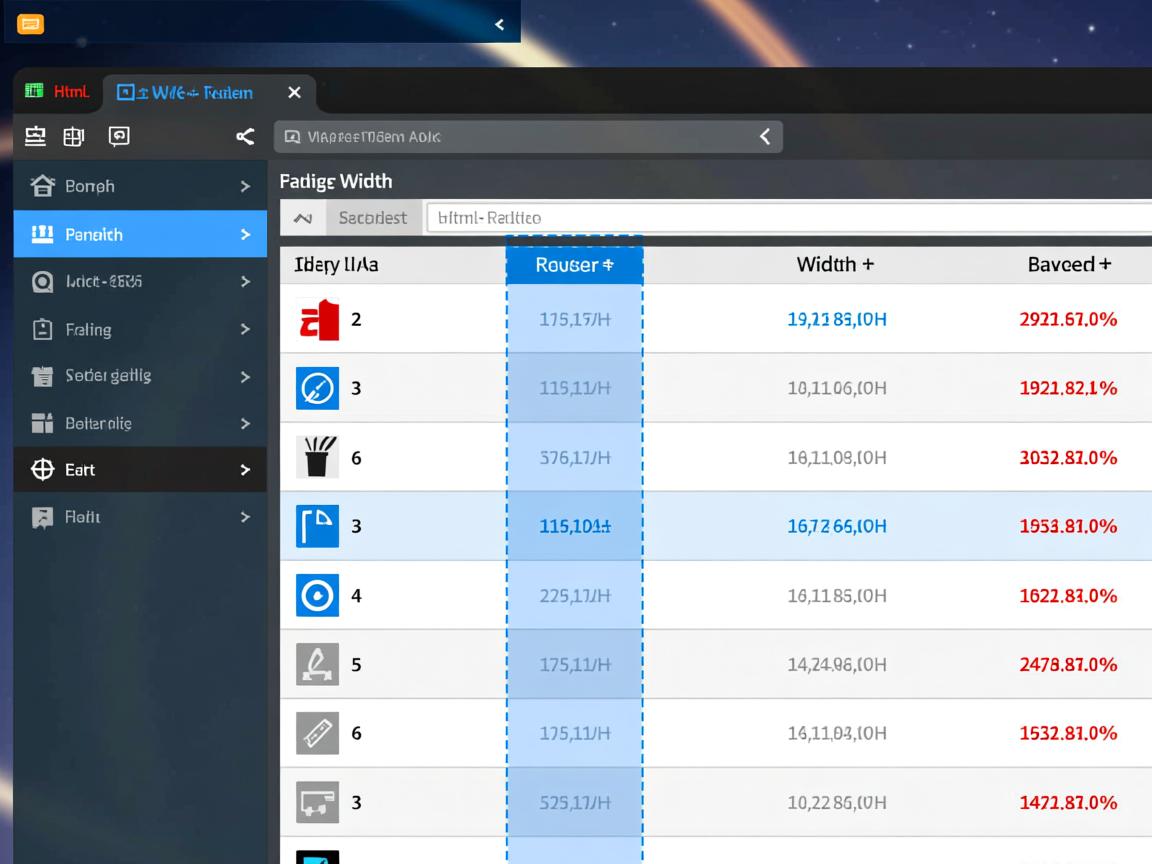Click the gray lamp icon in row 5
The height and width of the screenshot is (864, 1152).
tap(318, 665)
